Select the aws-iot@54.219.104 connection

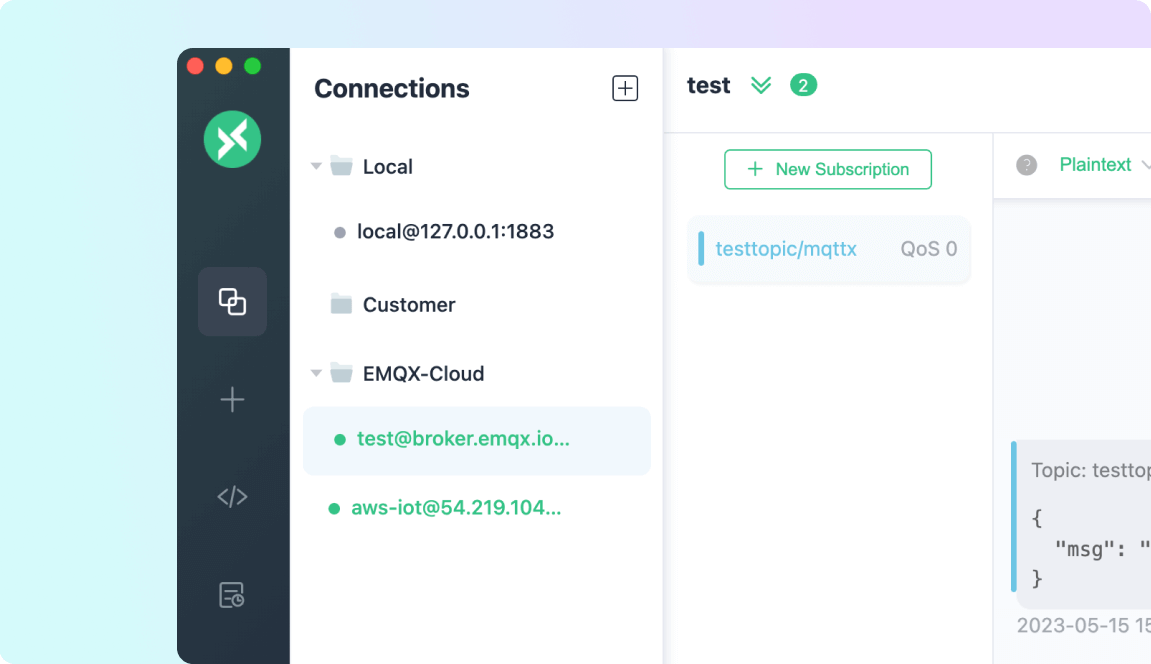coord(455,507)
